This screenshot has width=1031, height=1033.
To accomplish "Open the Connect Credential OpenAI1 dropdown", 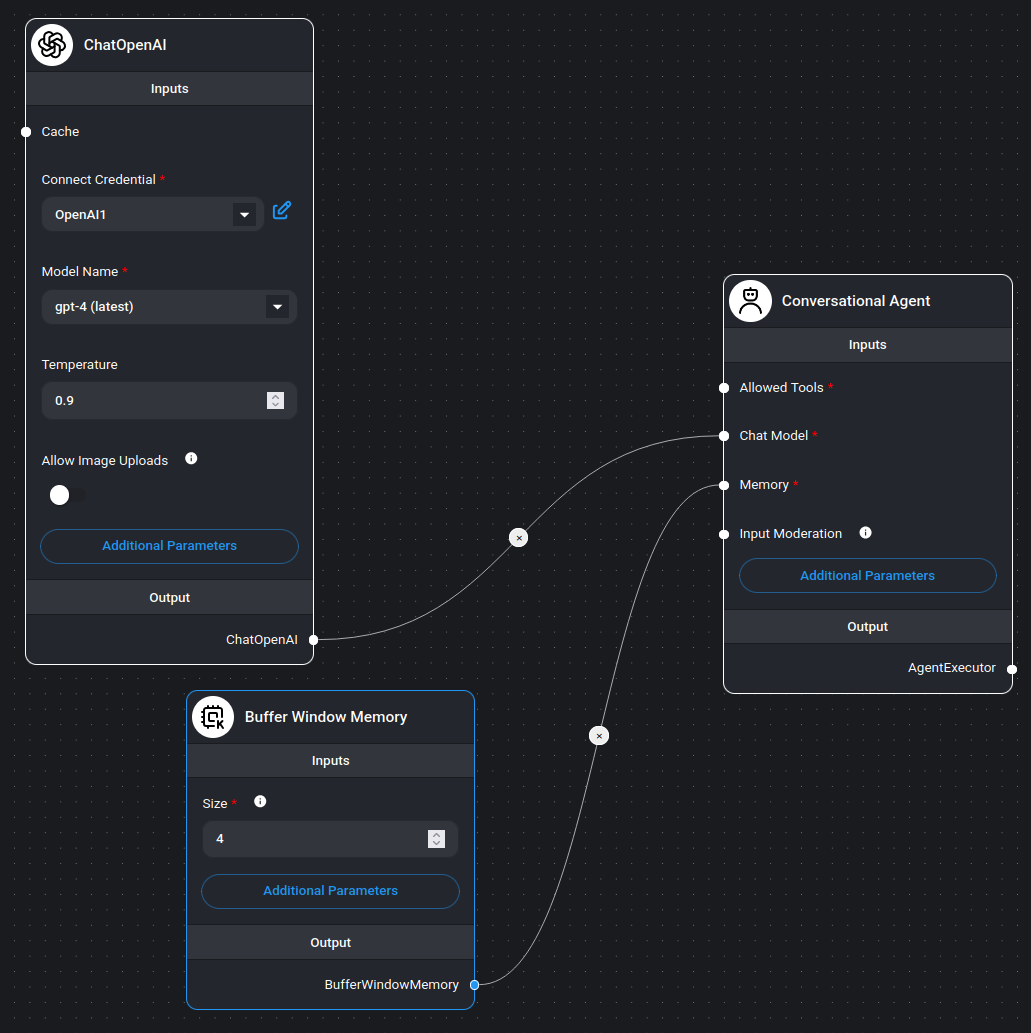I will tap(153, 214).
